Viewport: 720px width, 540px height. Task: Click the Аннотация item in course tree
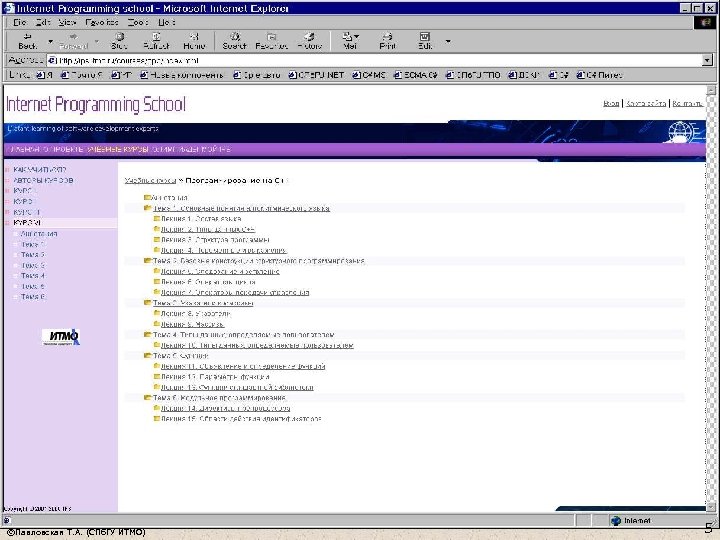(169, 197)
